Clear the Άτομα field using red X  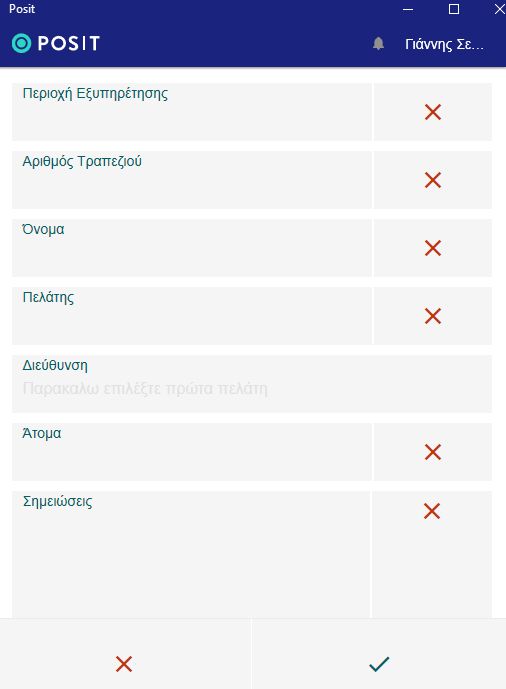pos(433,452)
